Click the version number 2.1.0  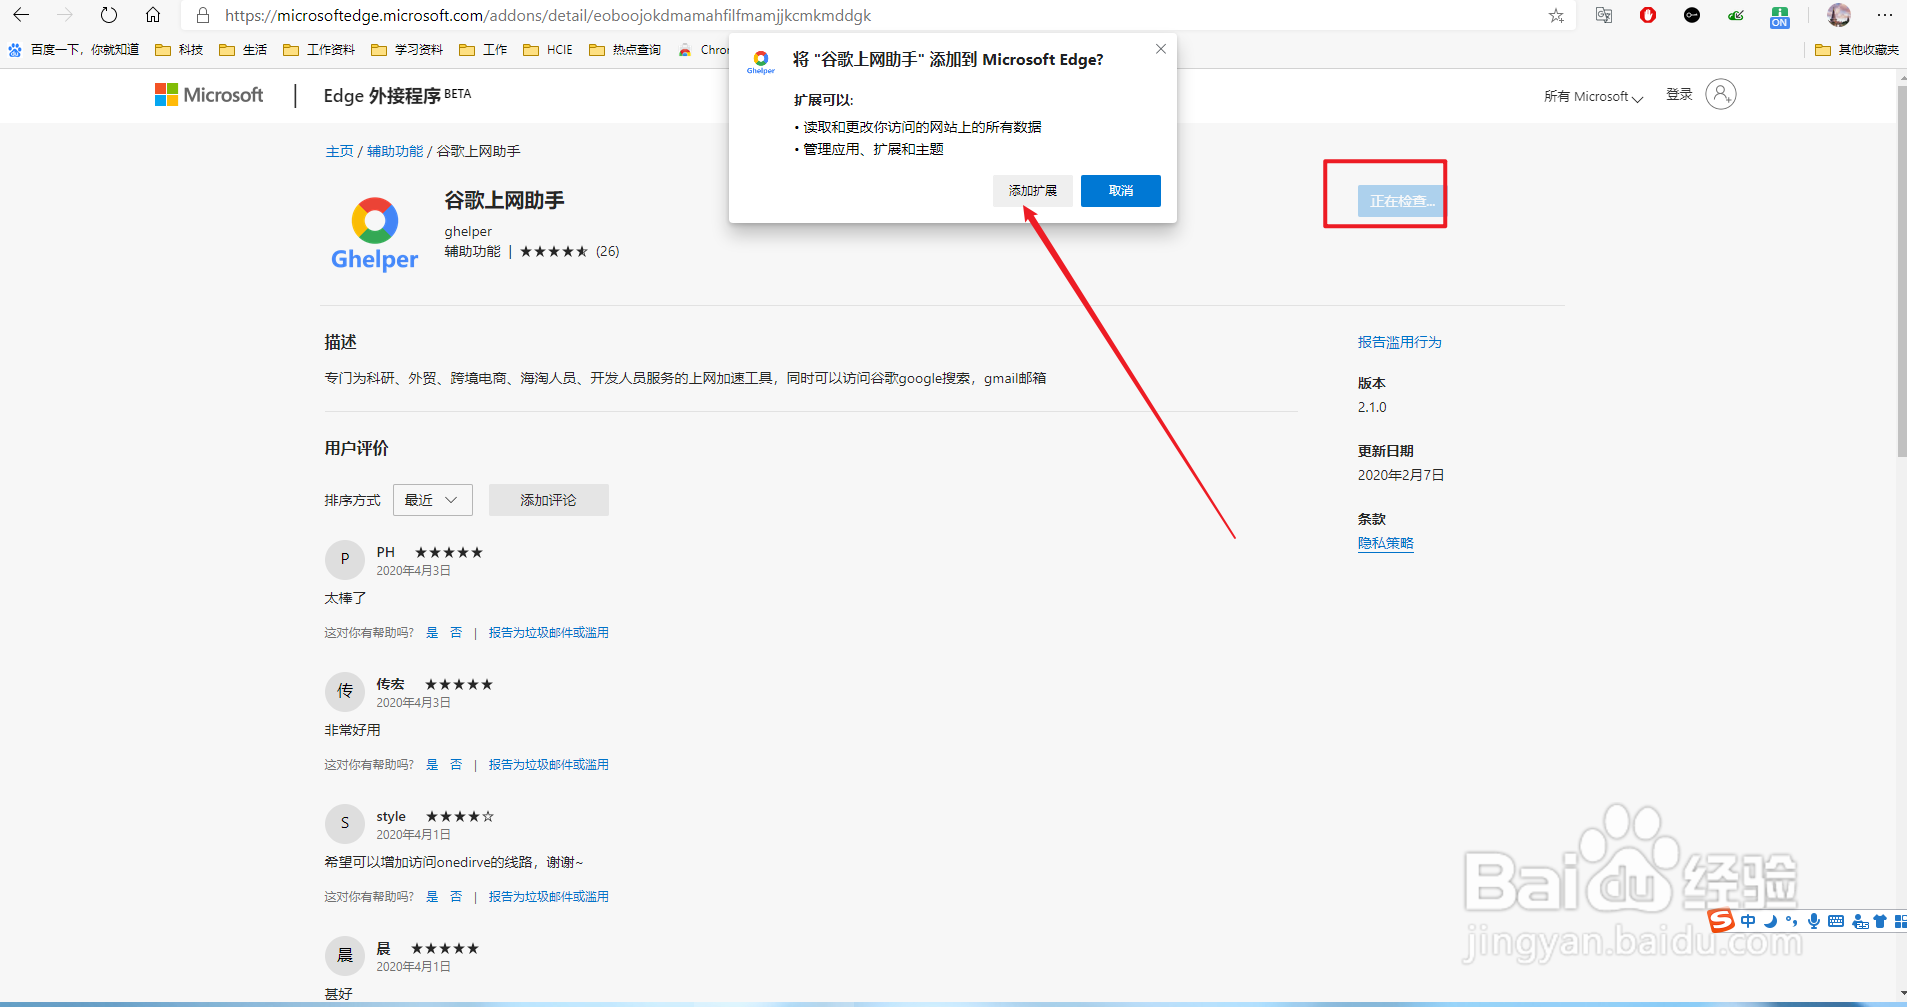(1372, 407)
